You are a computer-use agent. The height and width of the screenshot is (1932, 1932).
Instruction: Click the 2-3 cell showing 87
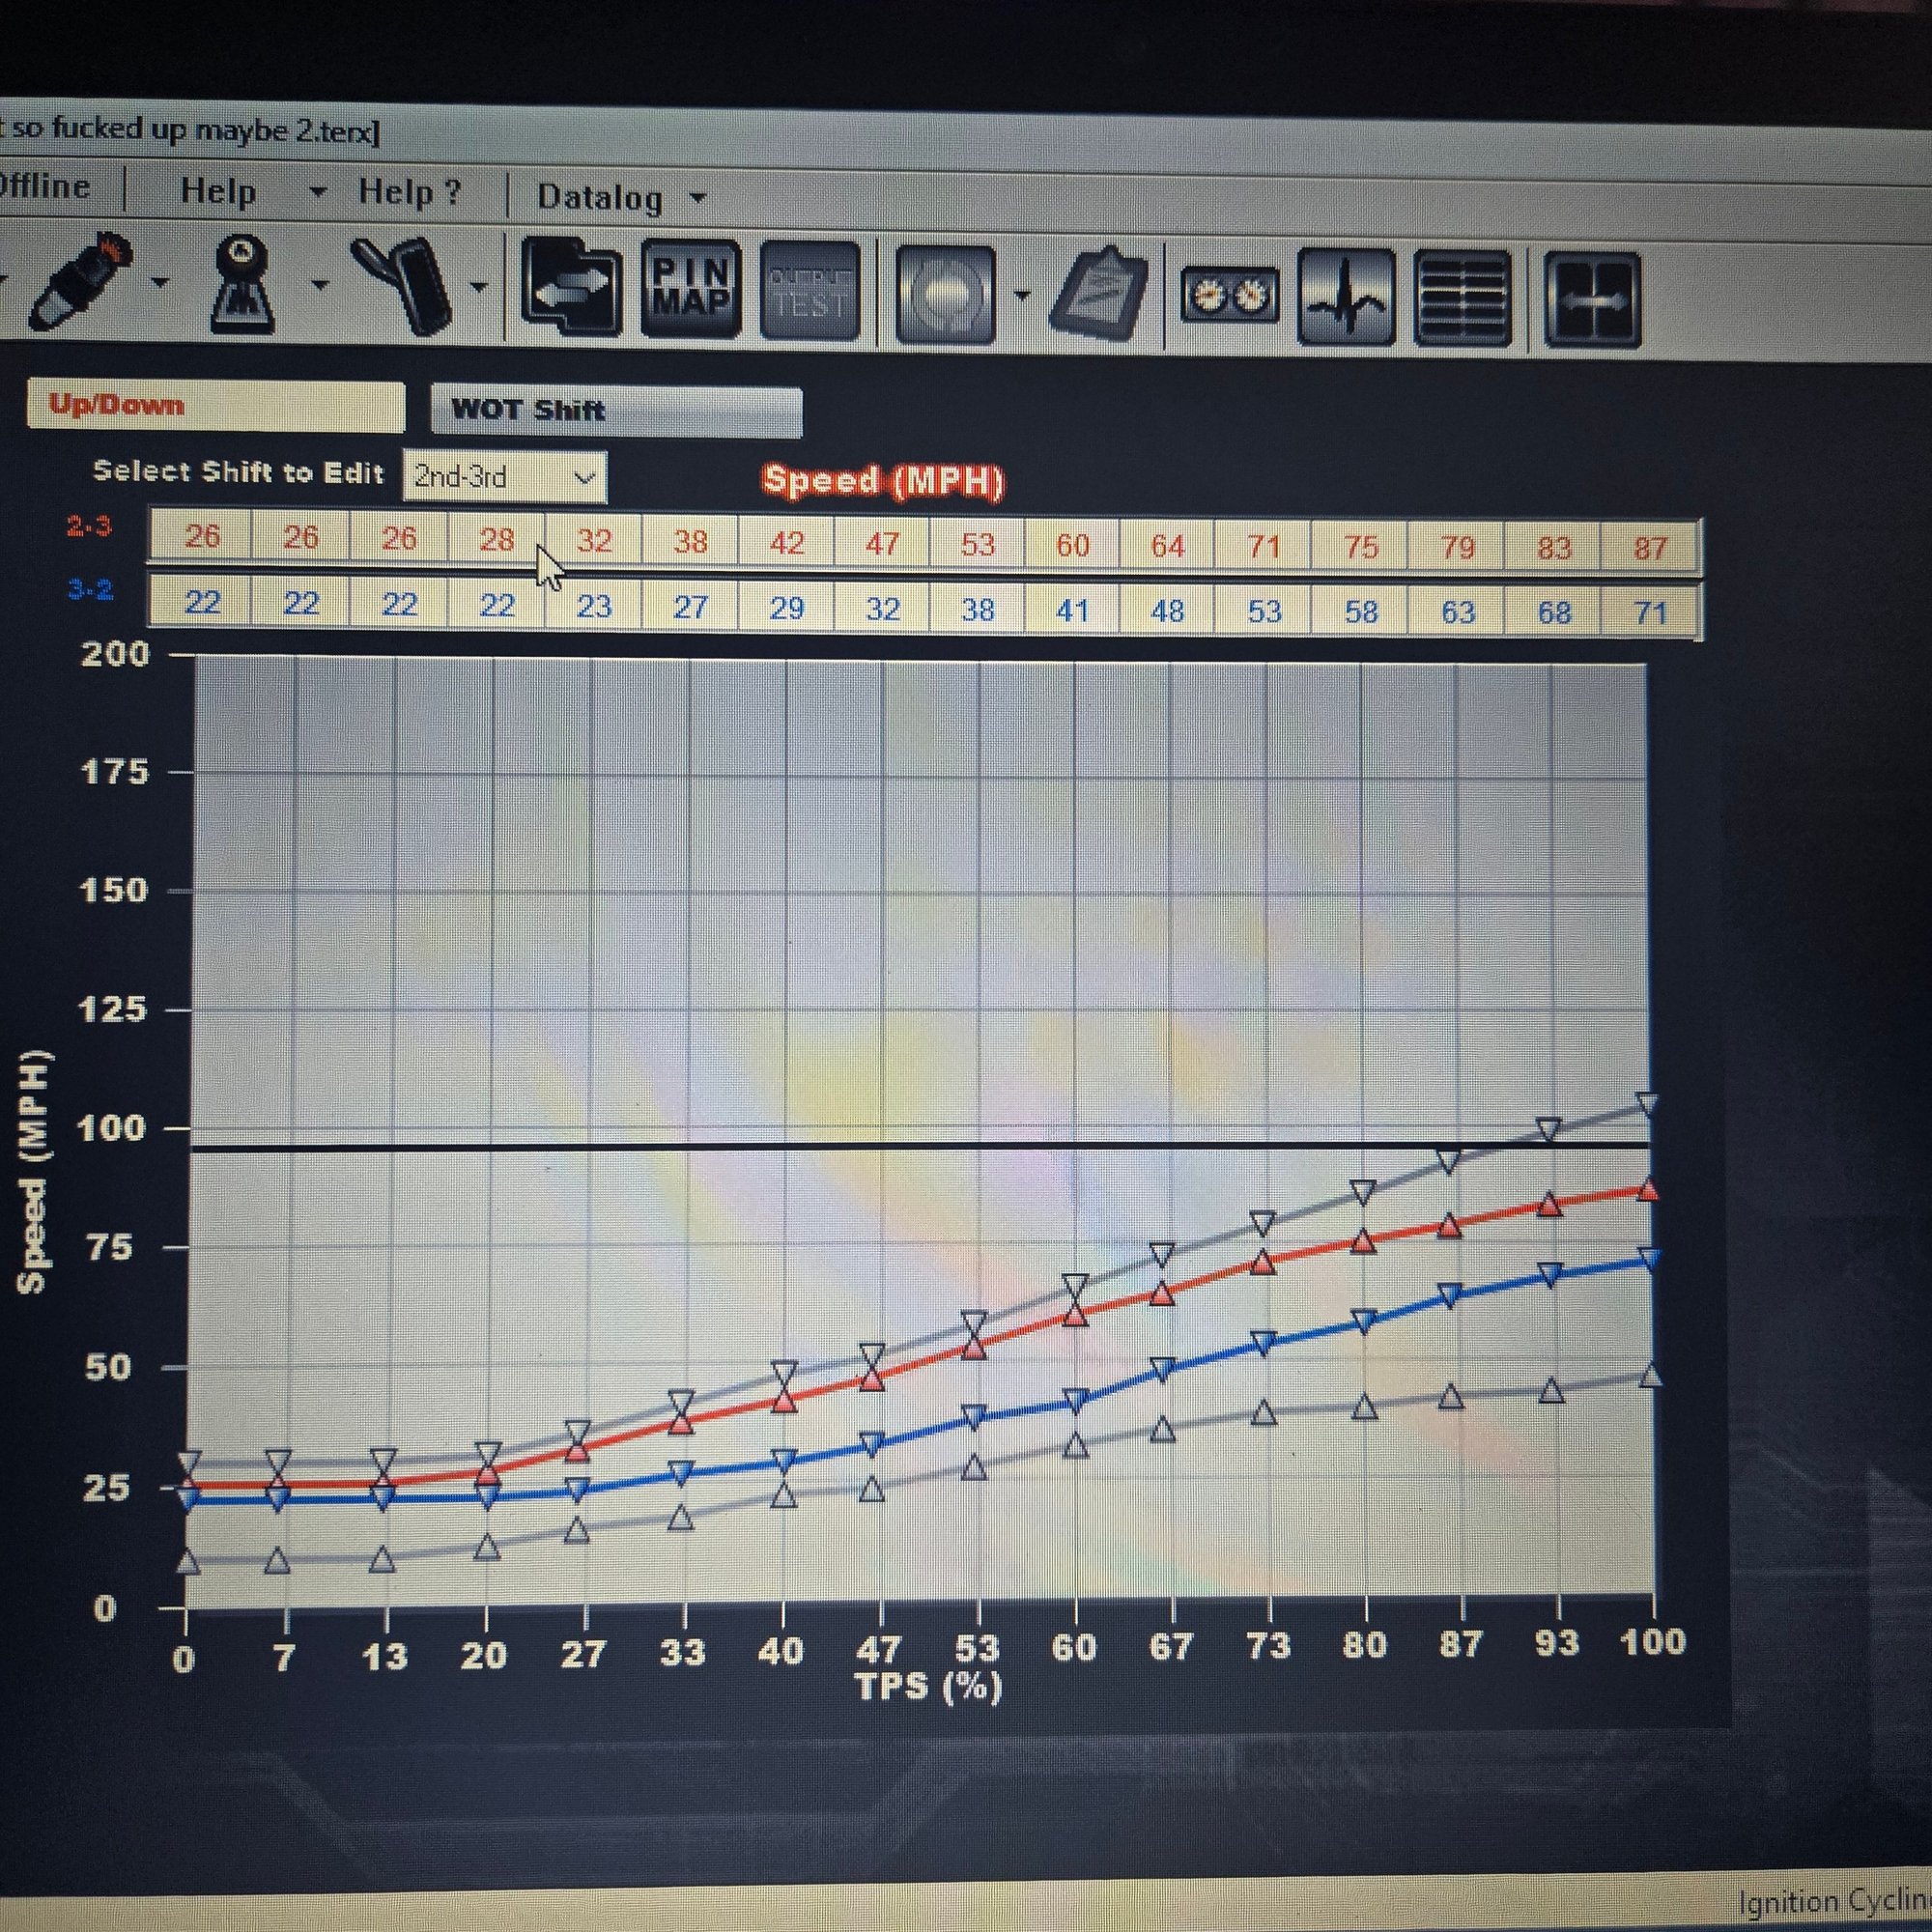click(x=1649, y=548)
